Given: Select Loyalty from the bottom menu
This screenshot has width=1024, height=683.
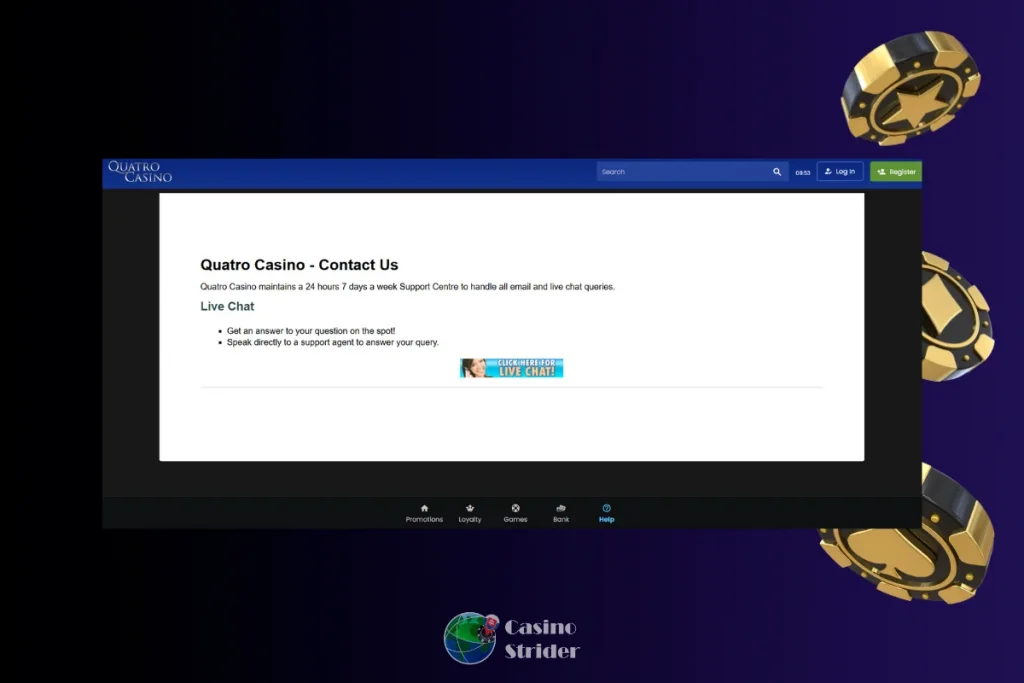Looking at the screenshot, I should click(470, 513).
